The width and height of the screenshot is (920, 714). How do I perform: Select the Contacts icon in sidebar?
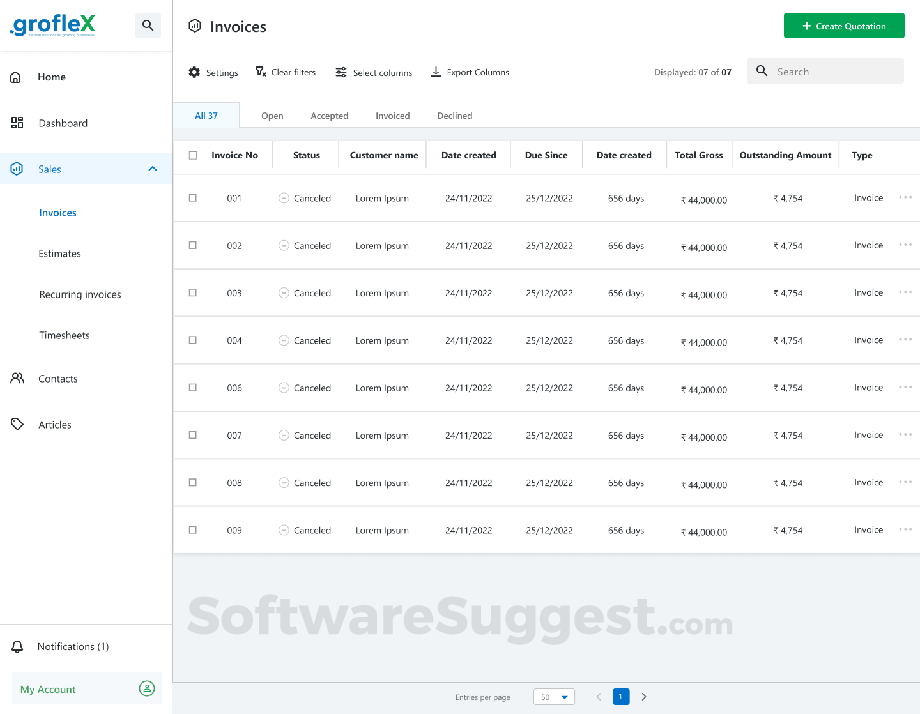16,378
